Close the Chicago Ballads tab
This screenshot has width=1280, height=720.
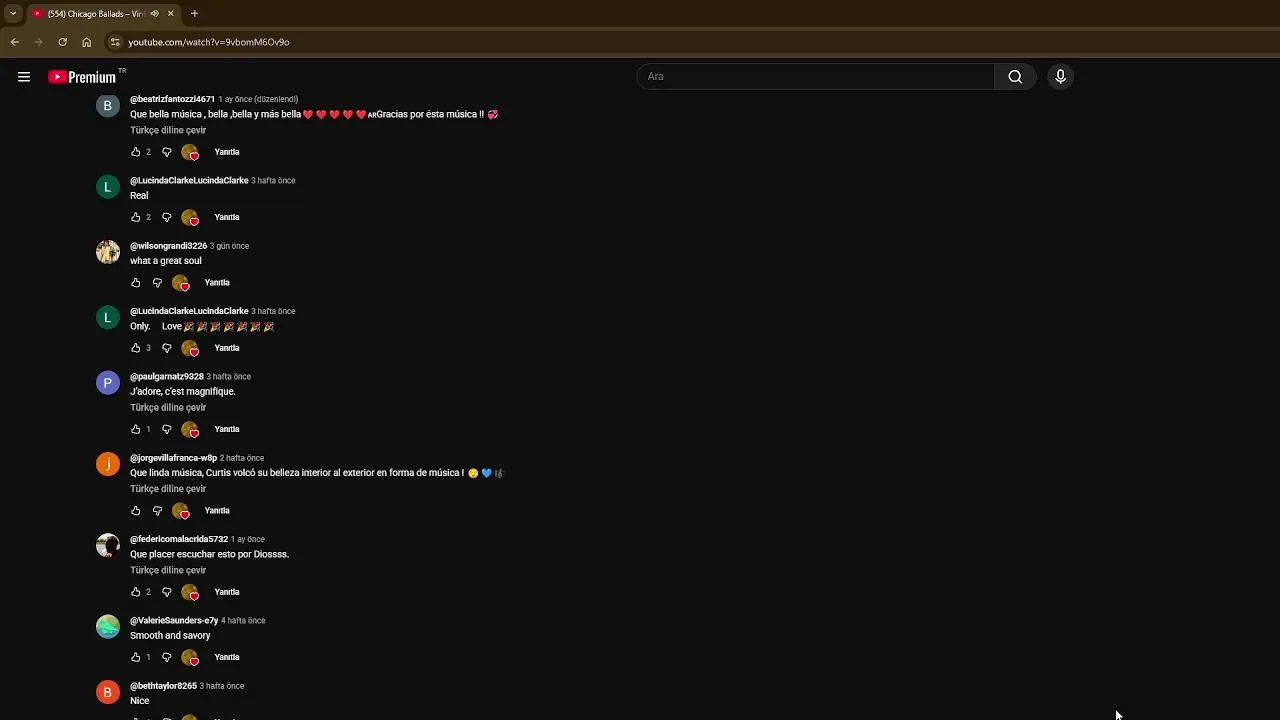[x=171, y=13]
